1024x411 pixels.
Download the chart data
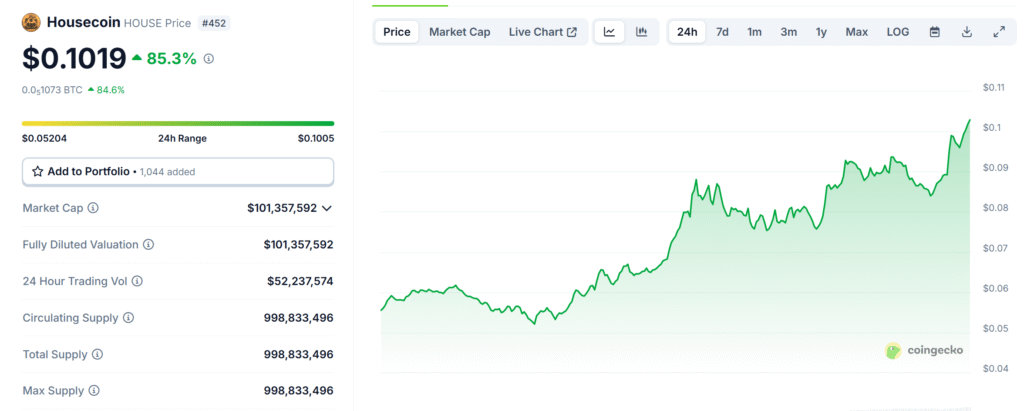click(x=966, y=32)
